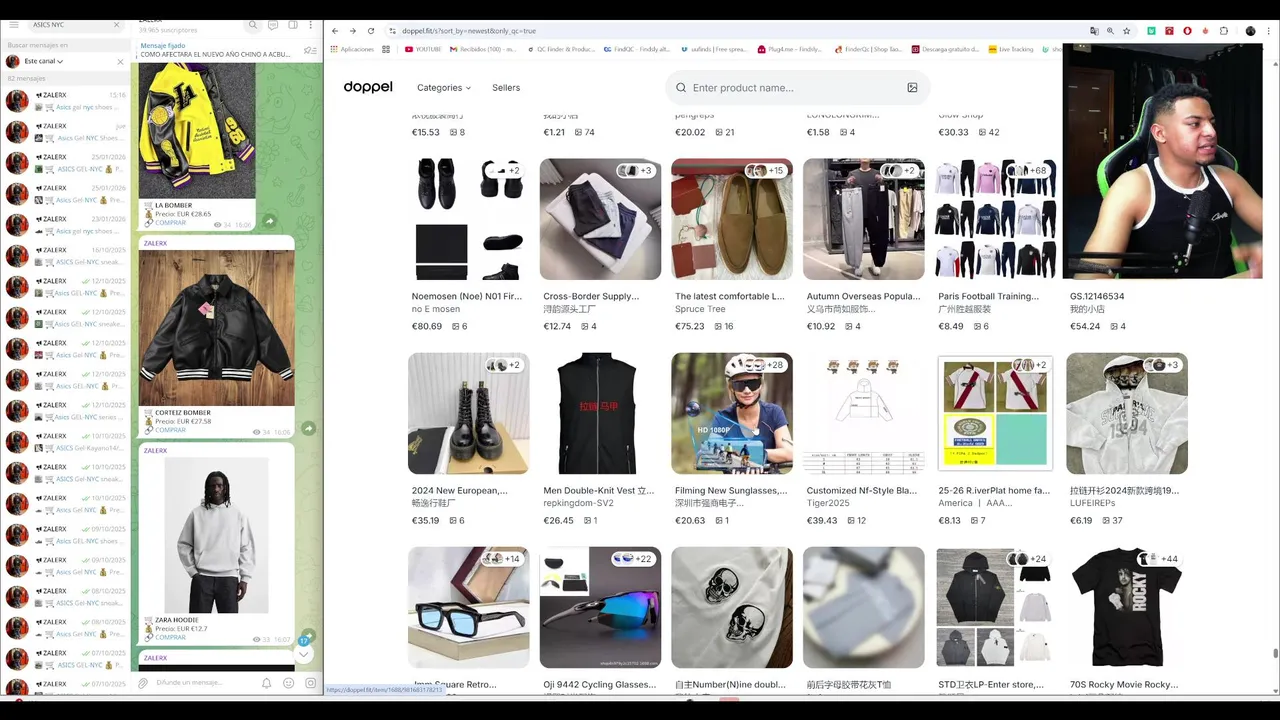Click the translate page icon in address bar
Viewport: 1280px width, 720px height.
(x=1094, y=31)
